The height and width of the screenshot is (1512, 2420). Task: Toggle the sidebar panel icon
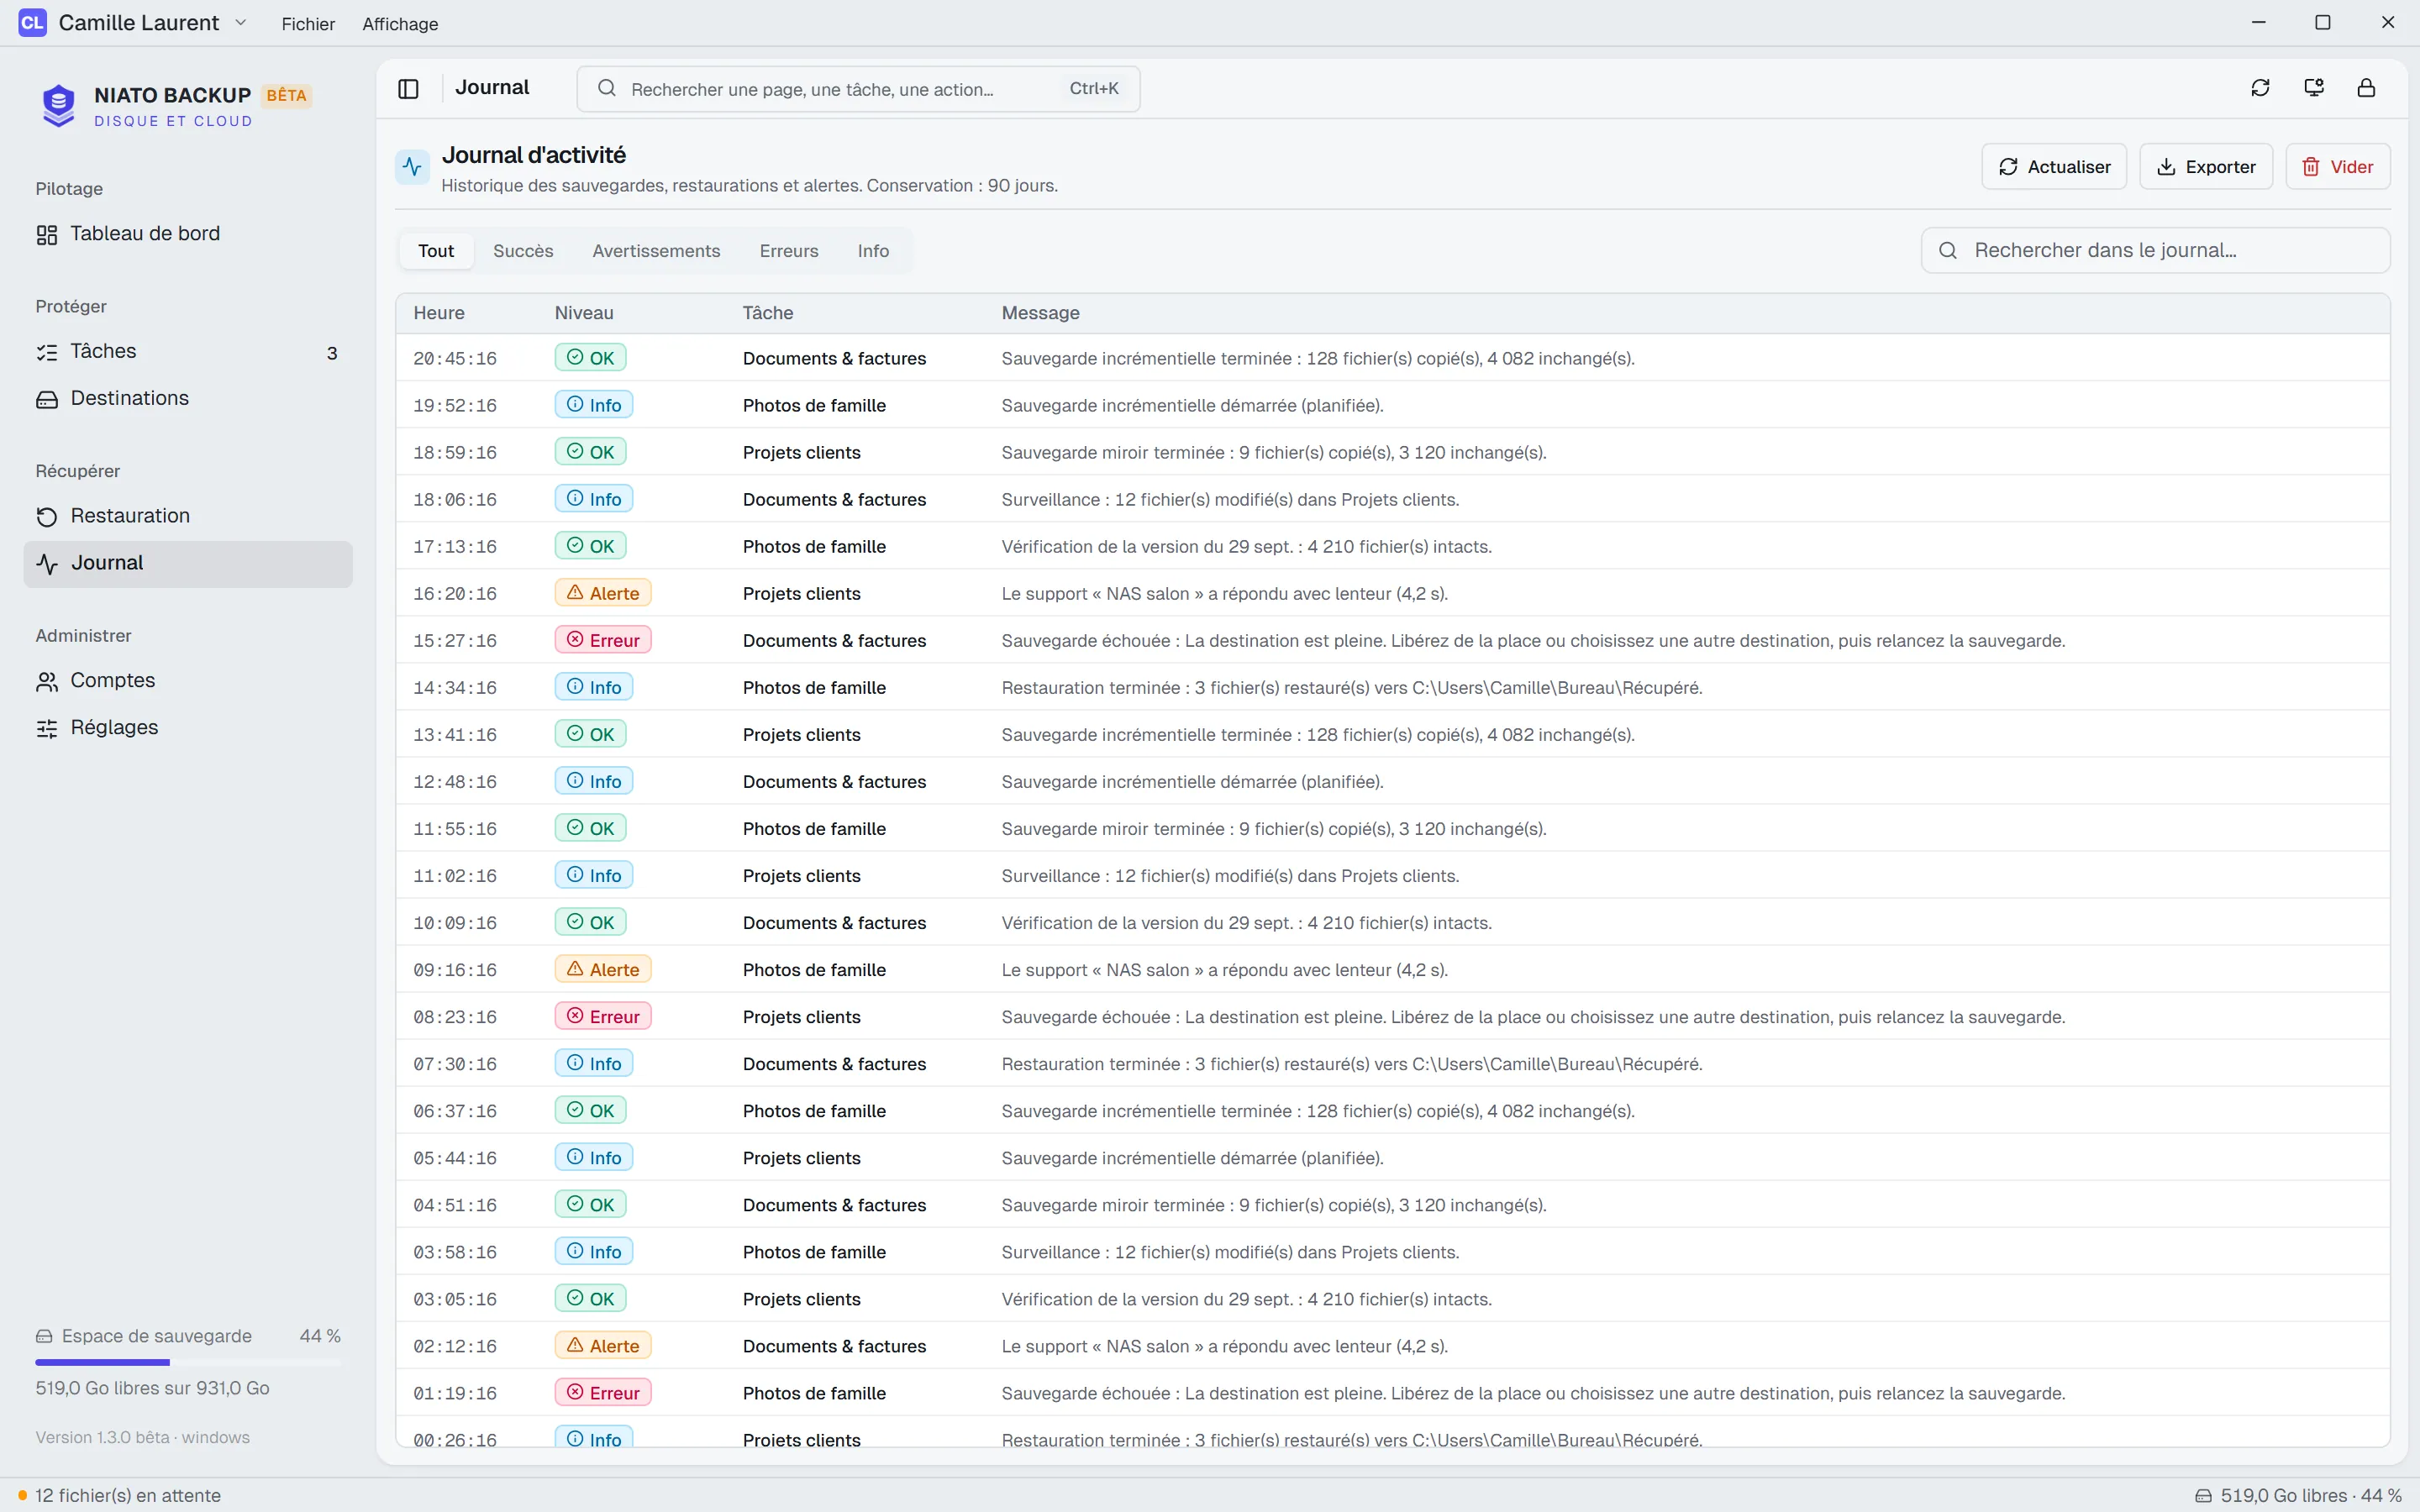pyautogui.click(x=408, y=88)
